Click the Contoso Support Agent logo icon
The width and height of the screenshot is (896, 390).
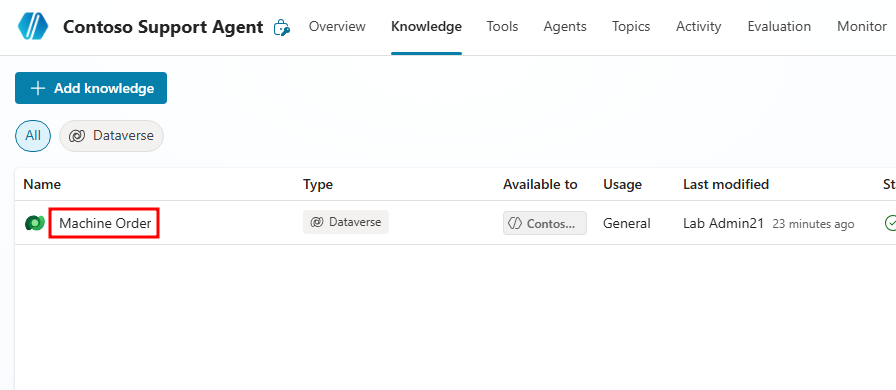coord(33,26)
